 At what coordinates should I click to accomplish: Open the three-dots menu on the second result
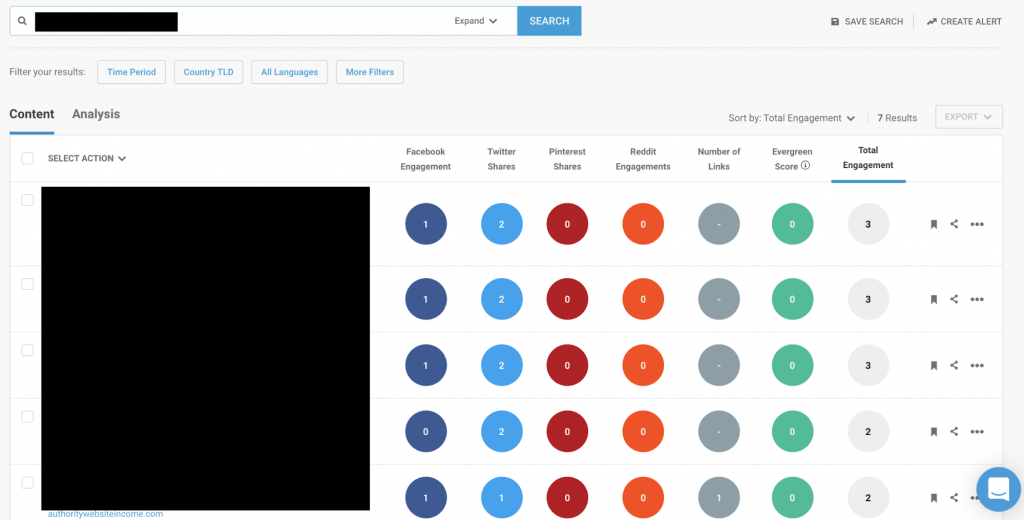[977, 299]
